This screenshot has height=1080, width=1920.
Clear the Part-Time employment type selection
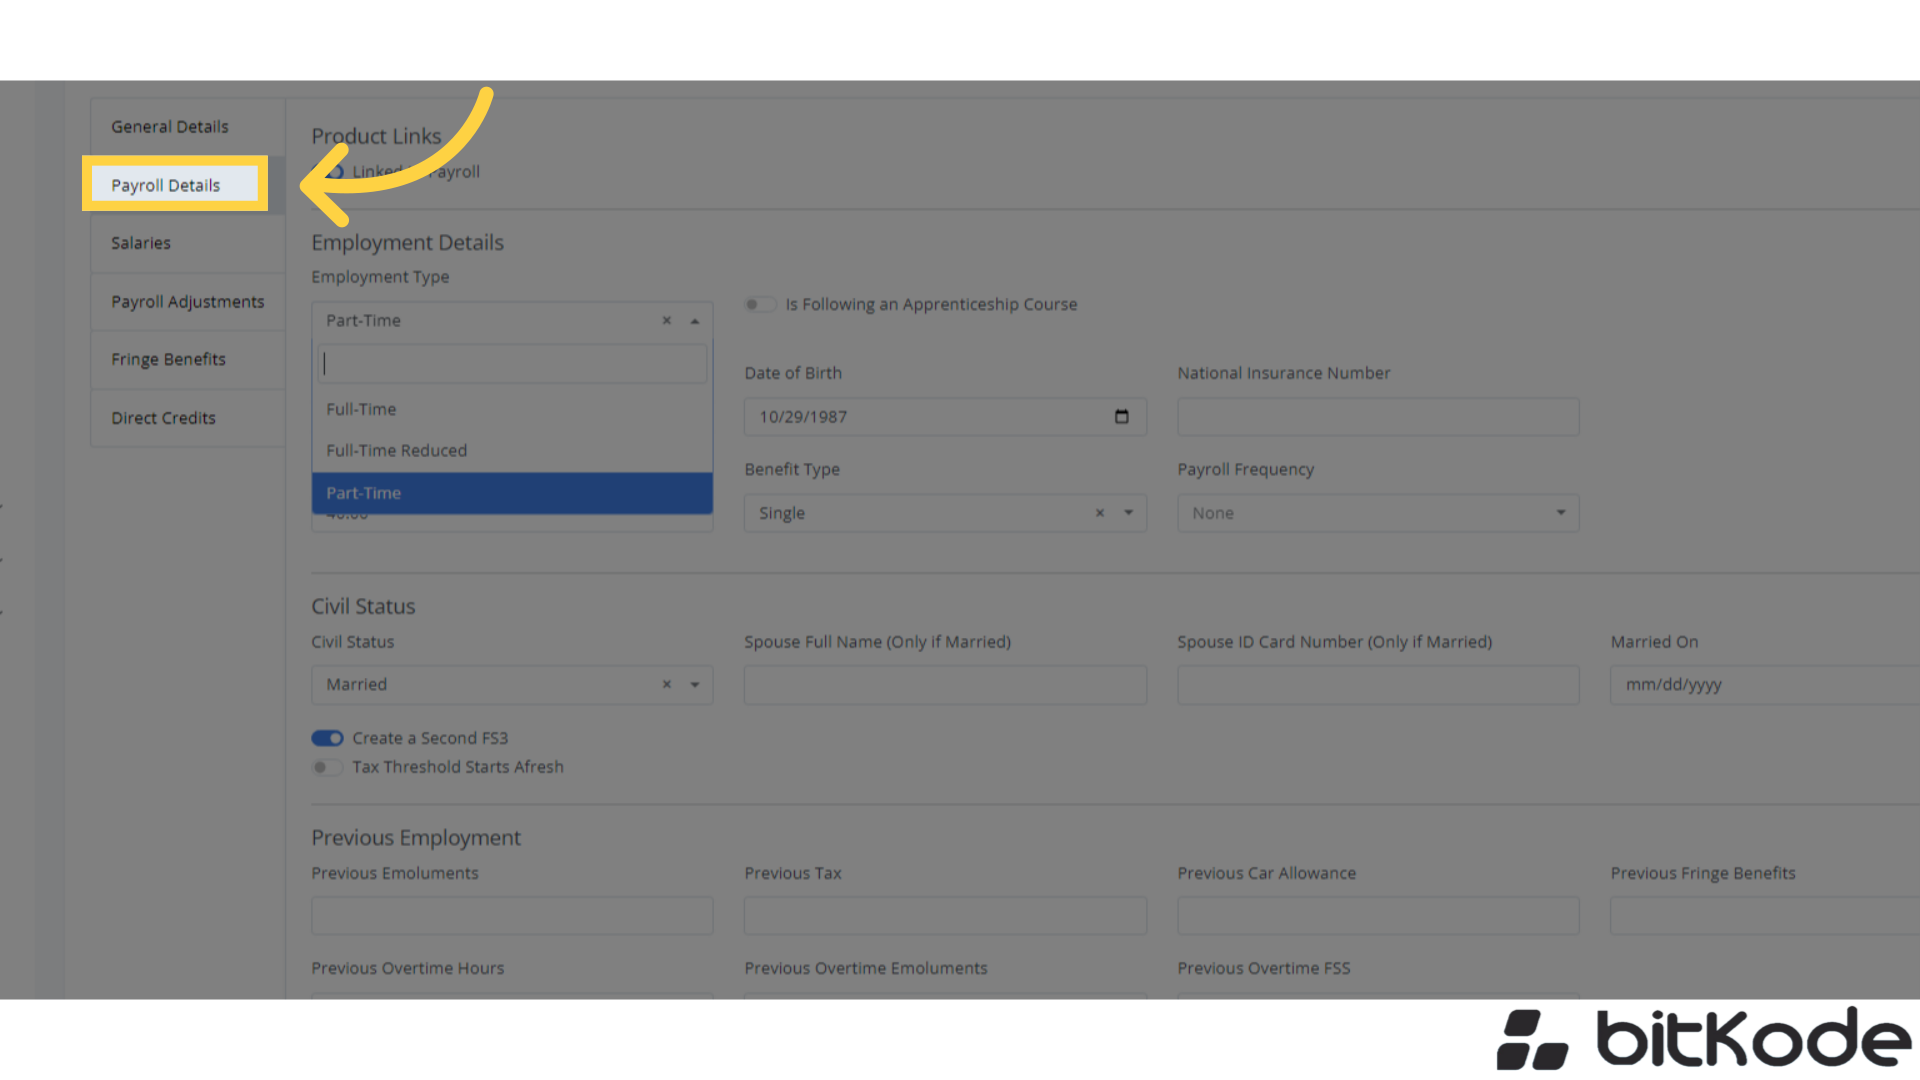pos(666,320)
